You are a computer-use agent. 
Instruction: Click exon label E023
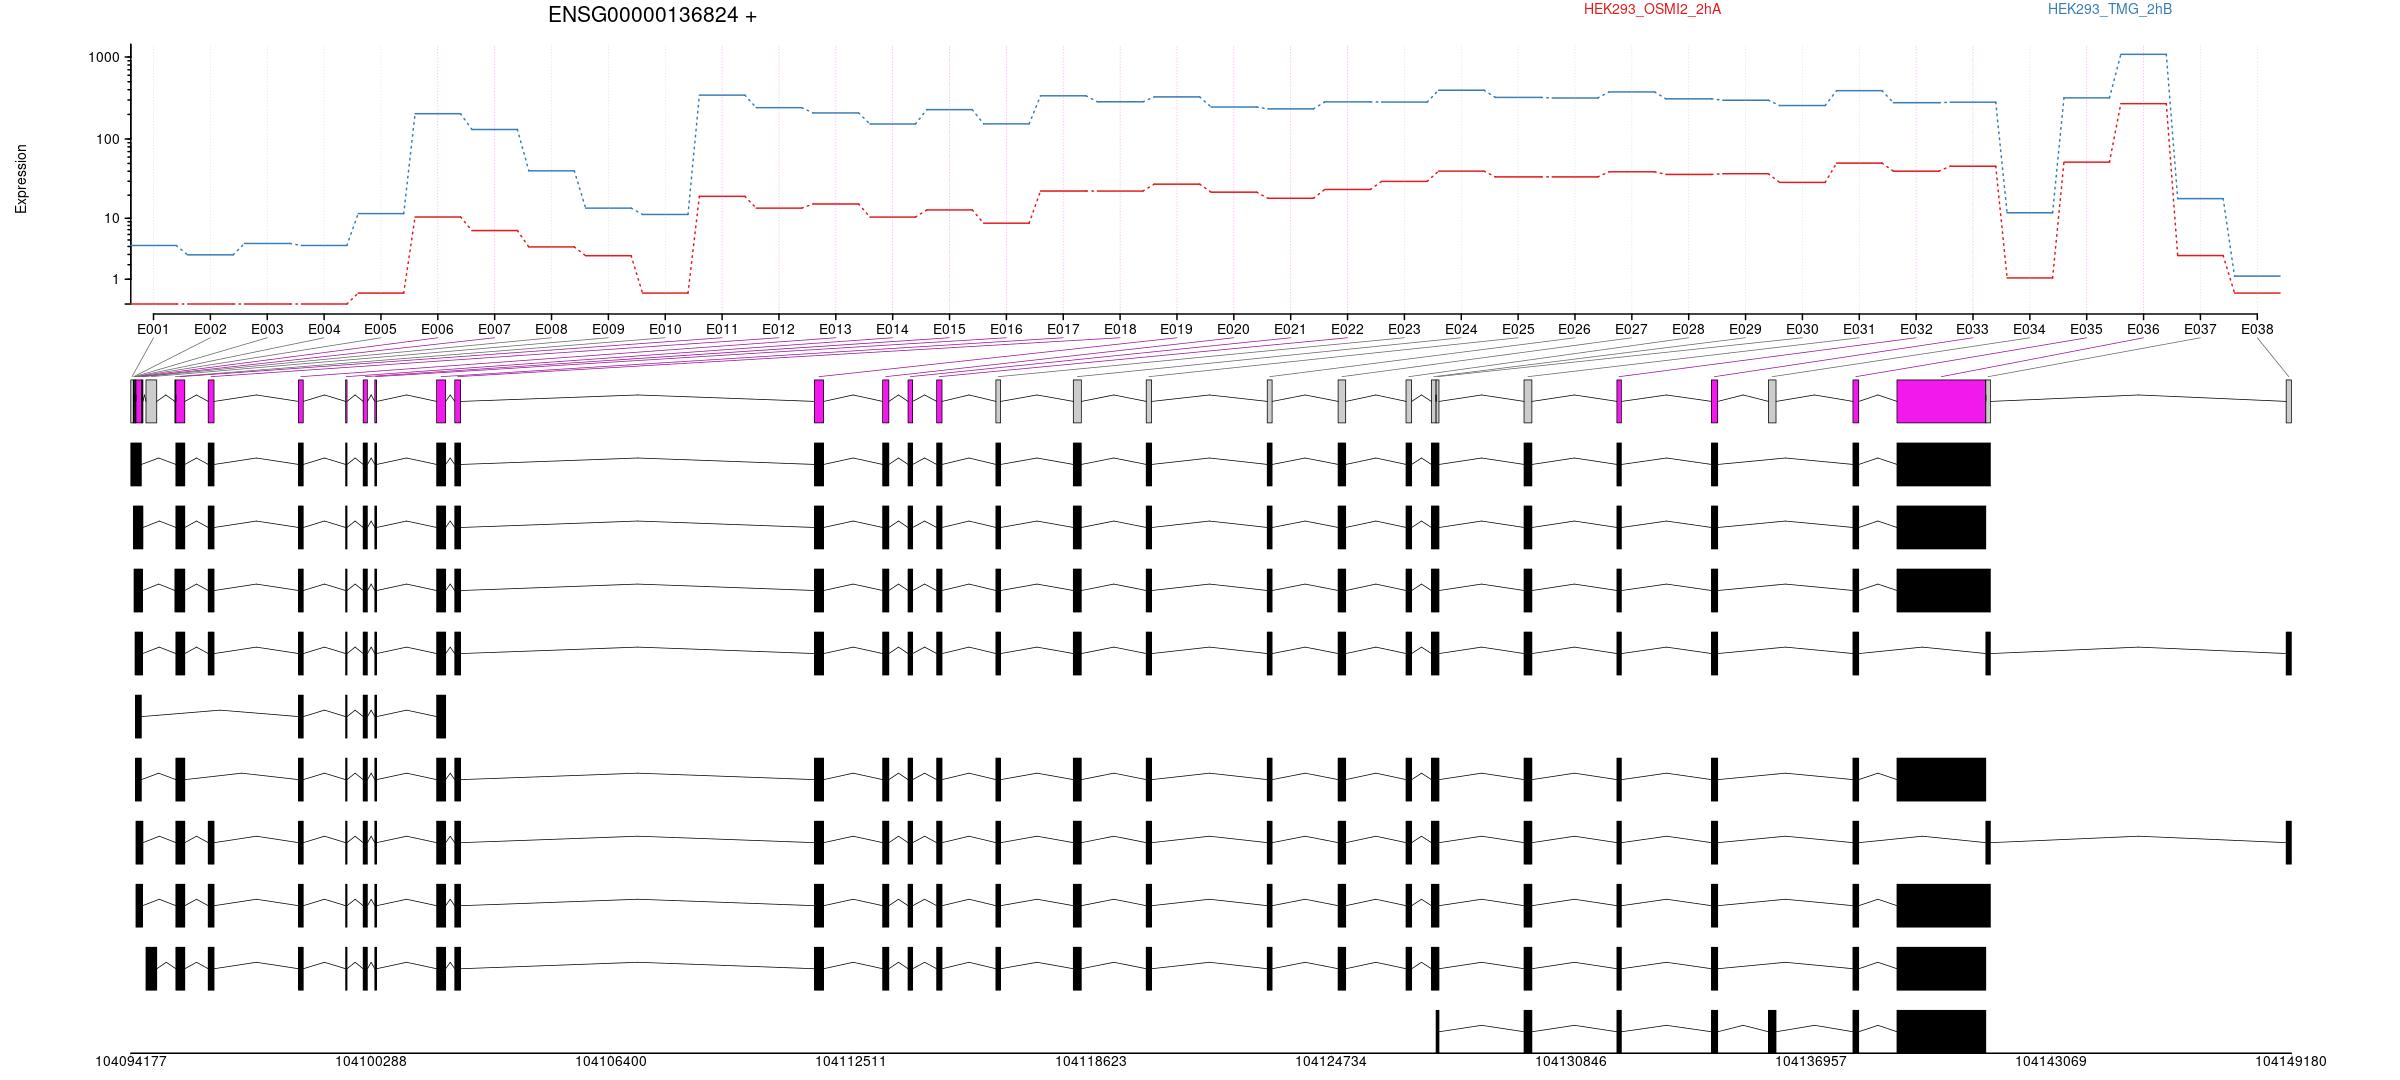(1404, 329)
